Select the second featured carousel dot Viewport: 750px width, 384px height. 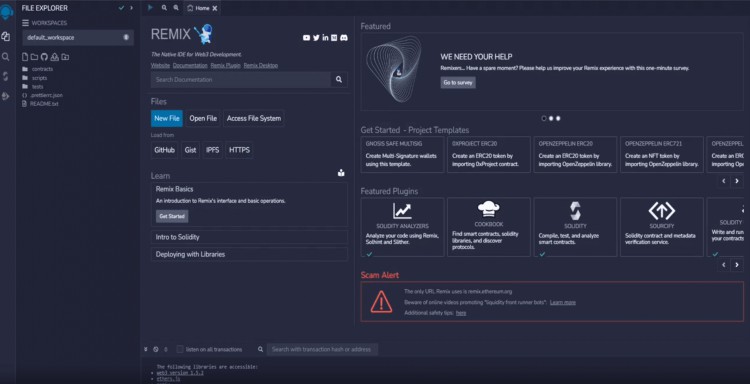(551, 118)
